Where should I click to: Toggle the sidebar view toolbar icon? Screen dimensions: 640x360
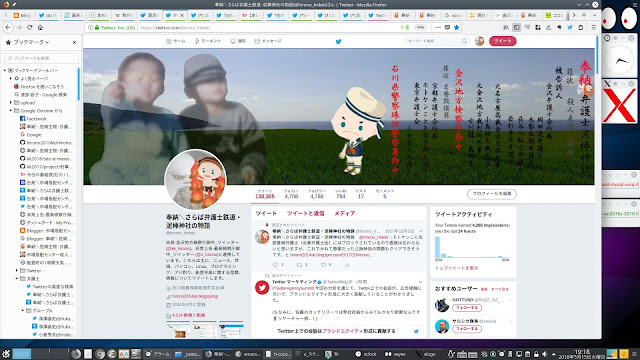tap(516, 27)
